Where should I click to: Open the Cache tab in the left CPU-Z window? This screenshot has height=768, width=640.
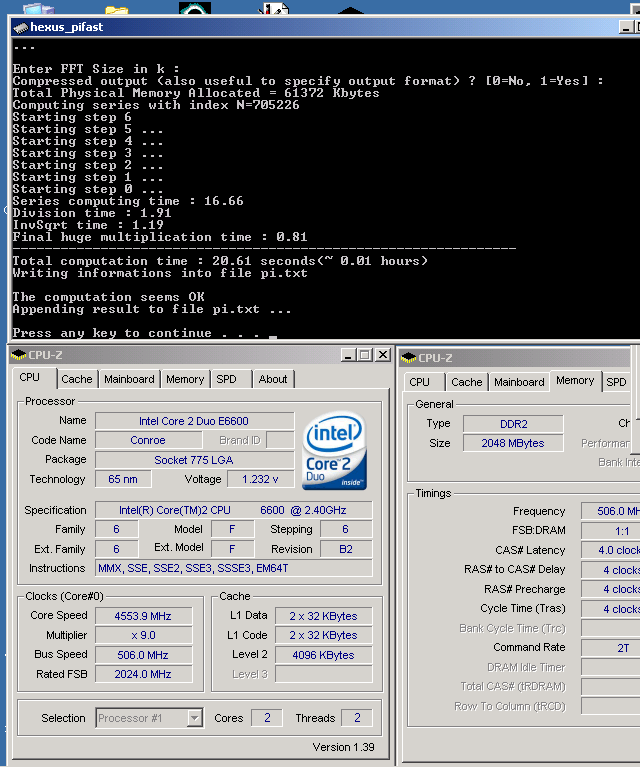pyautogui.click(x=77, y=379)
